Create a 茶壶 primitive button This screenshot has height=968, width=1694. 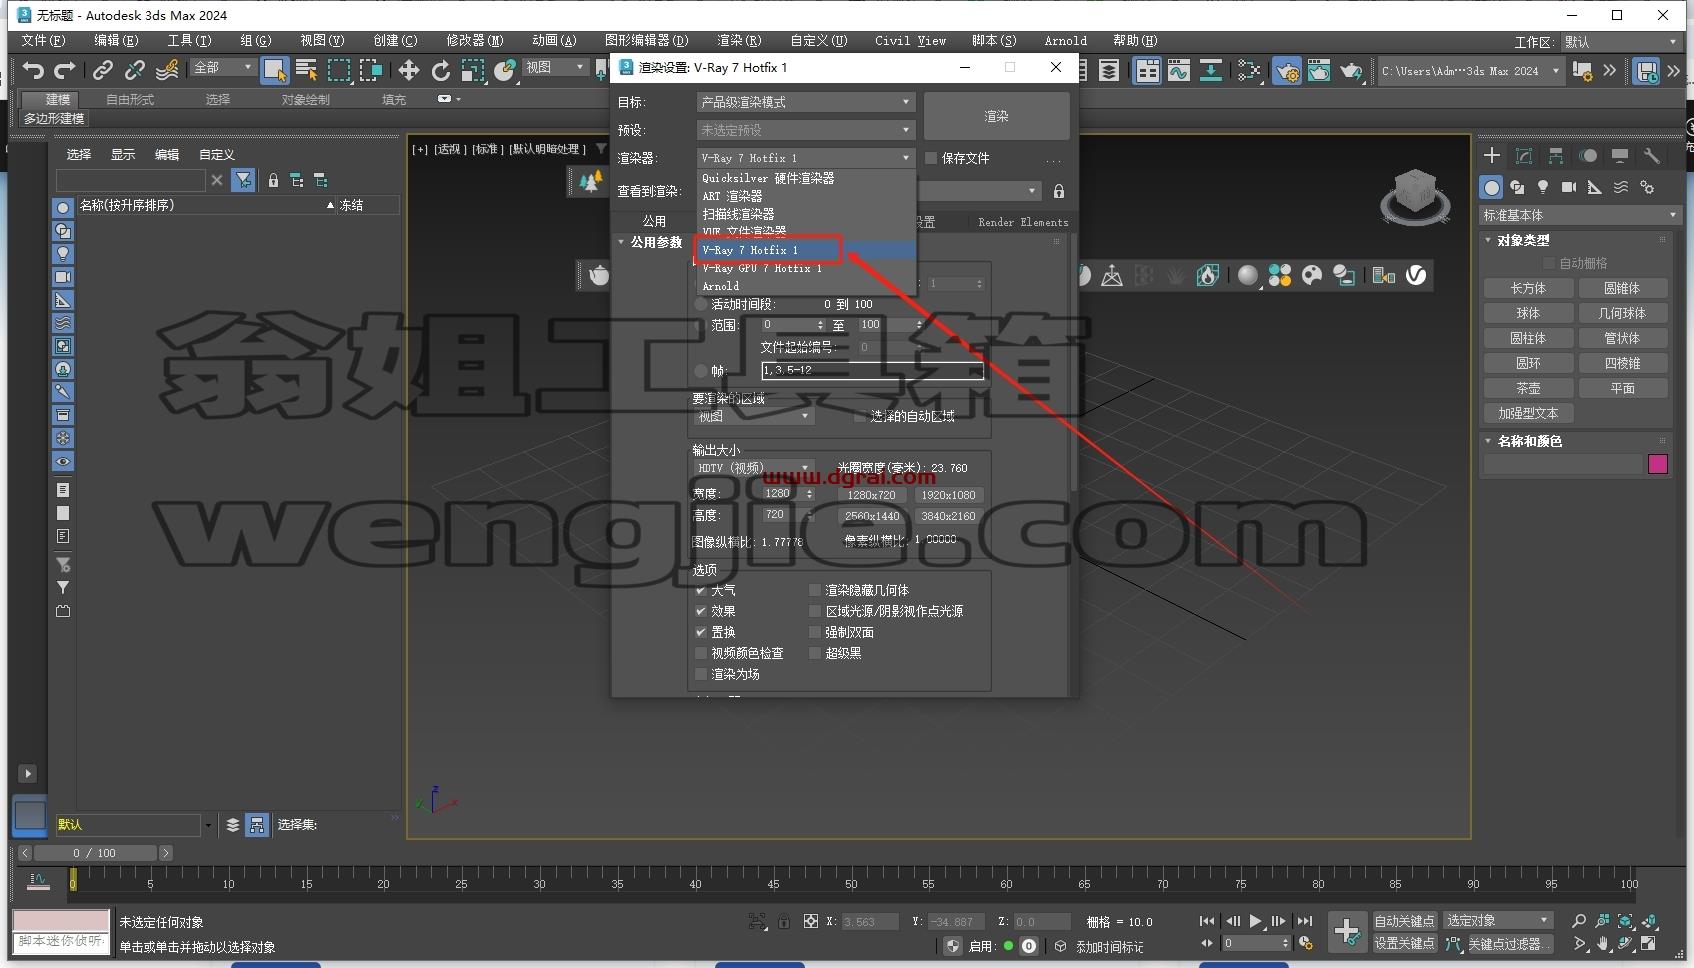tap(1528, 388)
